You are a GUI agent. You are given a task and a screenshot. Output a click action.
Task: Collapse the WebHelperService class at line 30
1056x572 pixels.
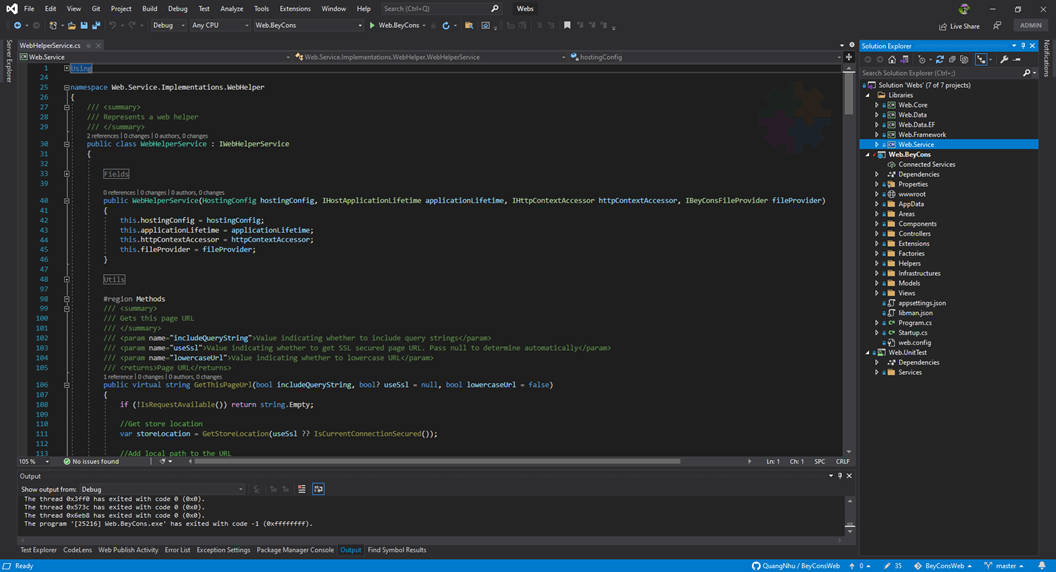[67, 144]
